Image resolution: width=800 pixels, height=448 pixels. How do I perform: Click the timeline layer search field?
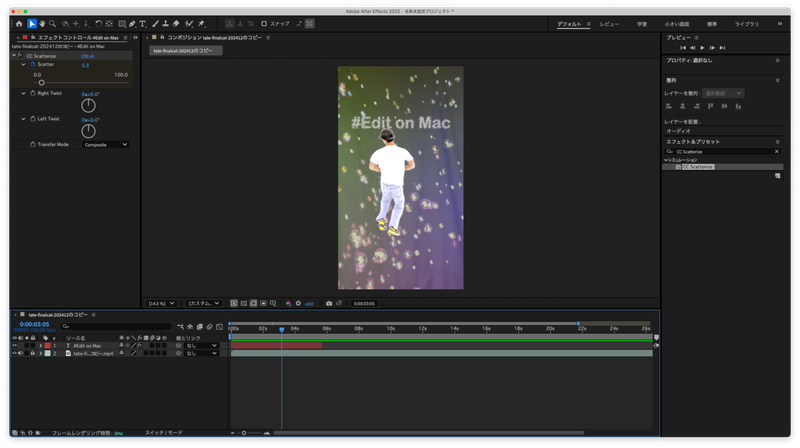(x=116, y=327)
